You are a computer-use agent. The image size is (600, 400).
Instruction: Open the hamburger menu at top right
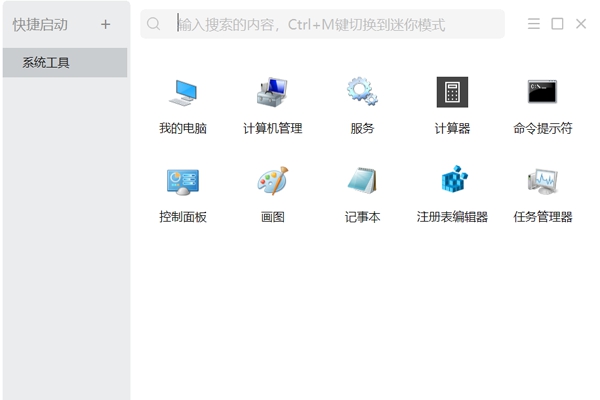point(534,24)
